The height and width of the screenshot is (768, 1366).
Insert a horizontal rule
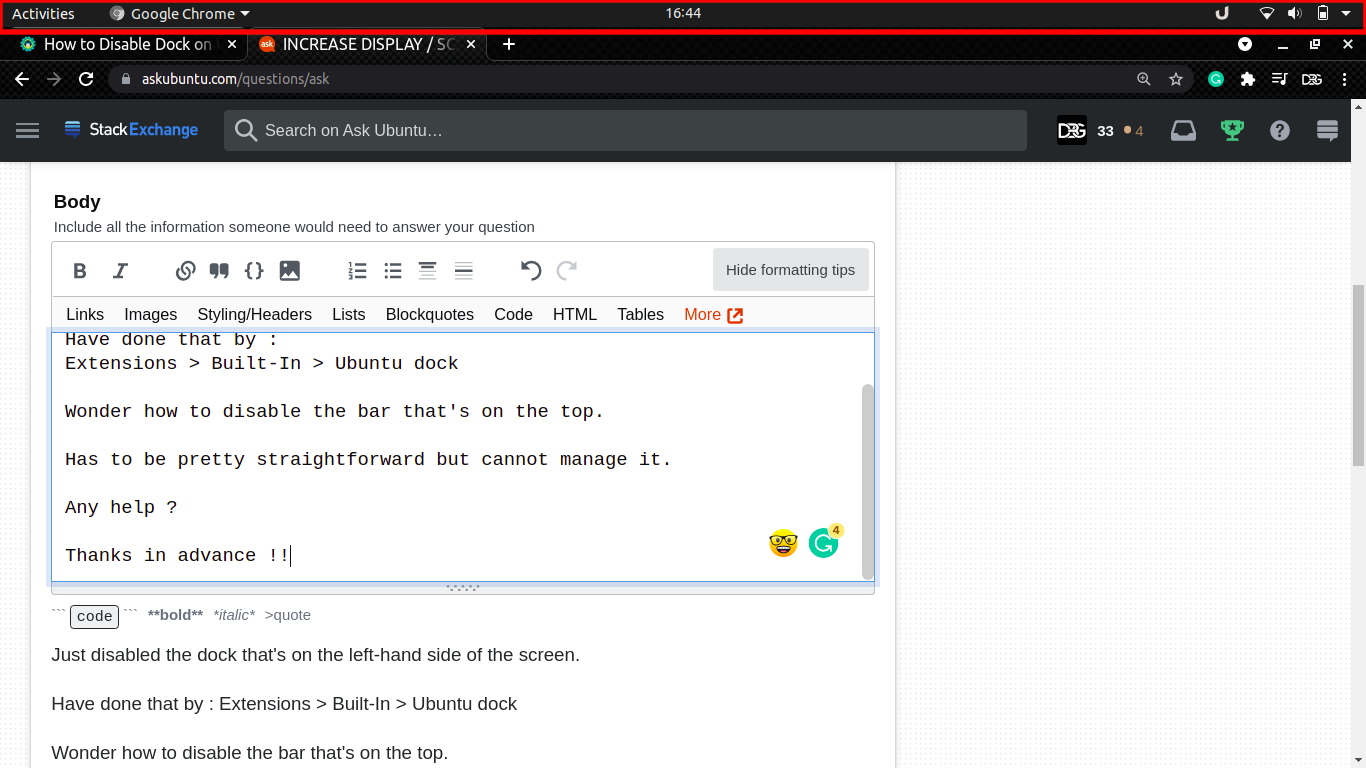[463, 270]
